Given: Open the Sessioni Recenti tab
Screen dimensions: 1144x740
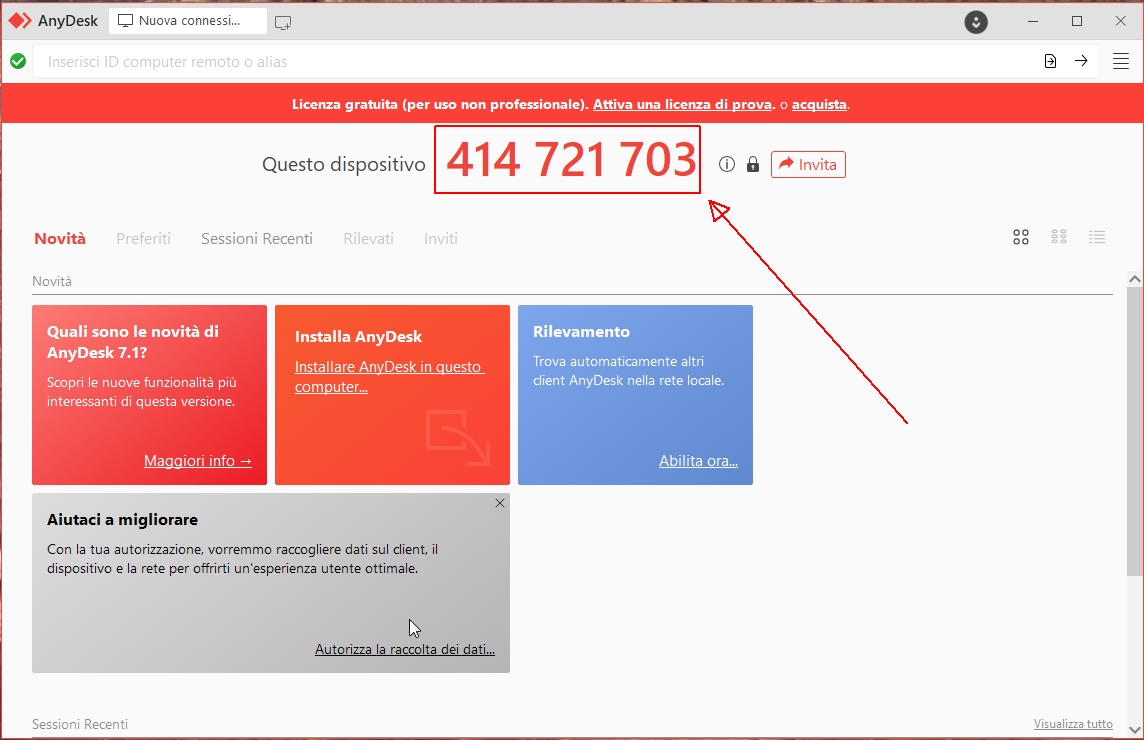Looking at the screenshot, I should click(257, 239).
